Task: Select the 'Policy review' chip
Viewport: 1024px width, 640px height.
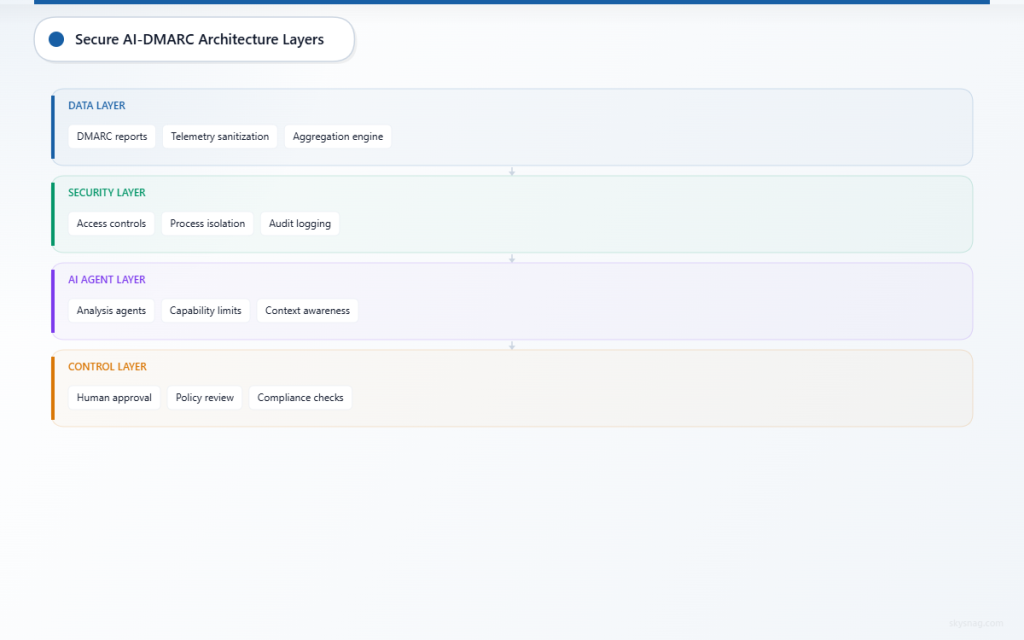Action: [204, 398]
